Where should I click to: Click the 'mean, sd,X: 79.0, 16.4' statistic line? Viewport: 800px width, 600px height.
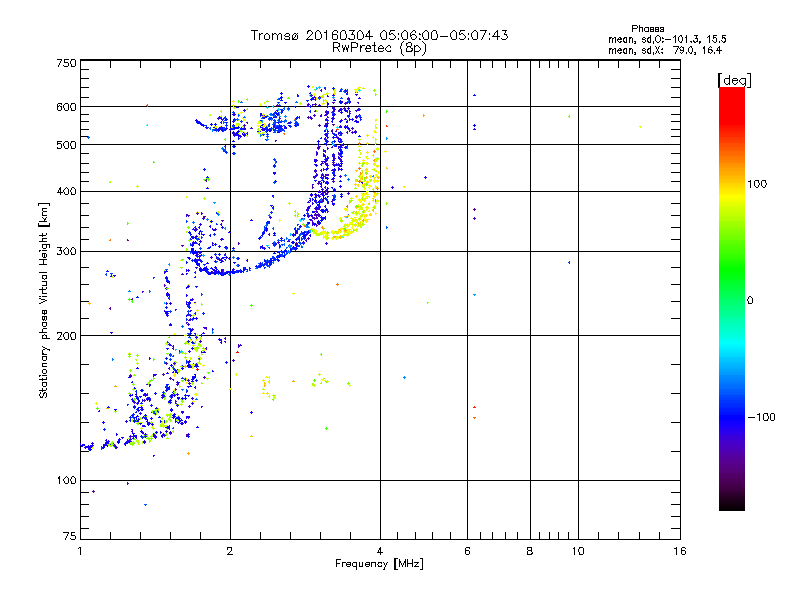pyautogui.click(x=665, y=50)
